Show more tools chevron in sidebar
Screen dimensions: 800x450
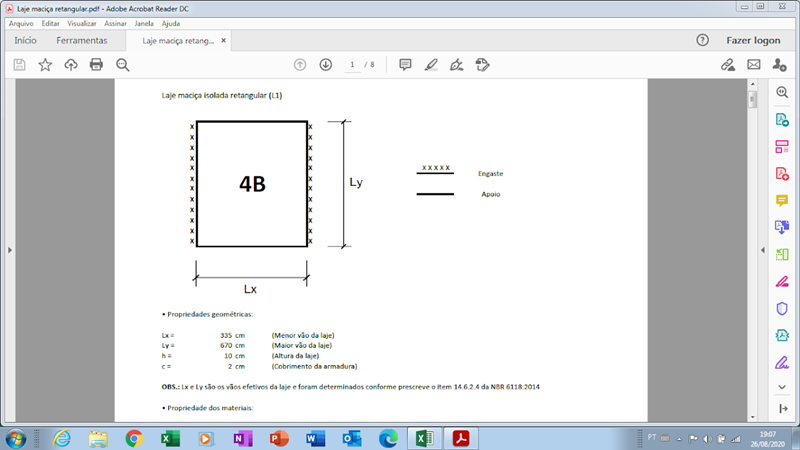(x=782, y=385)
